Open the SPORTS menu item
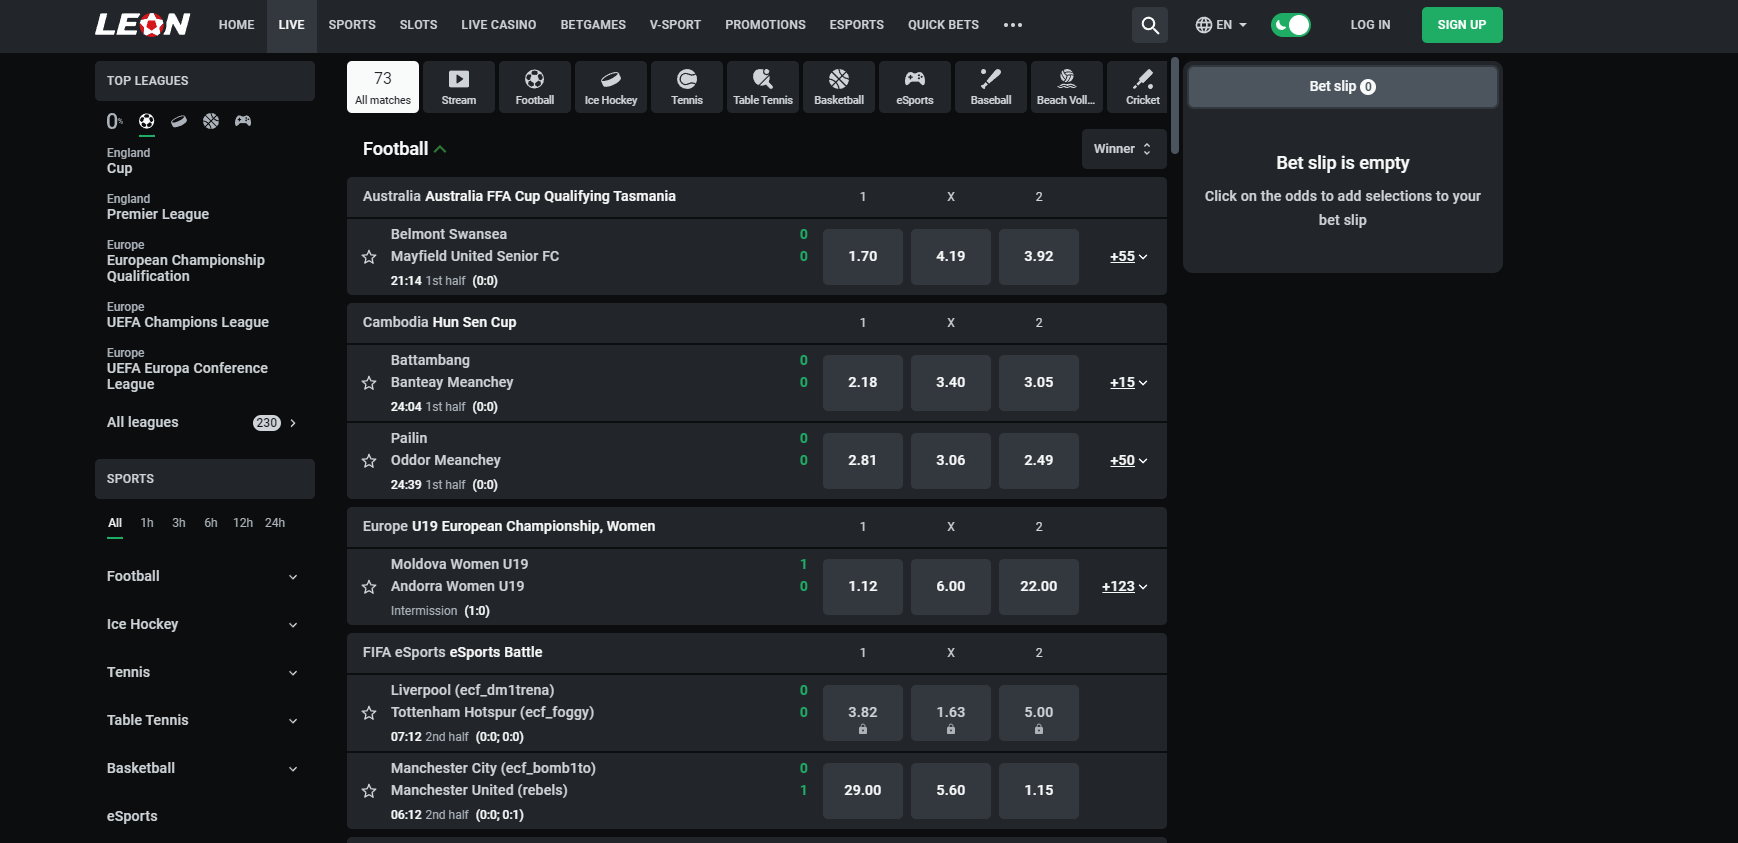Viewport: 1738px width, 843px height. click(x=352, y=25)
